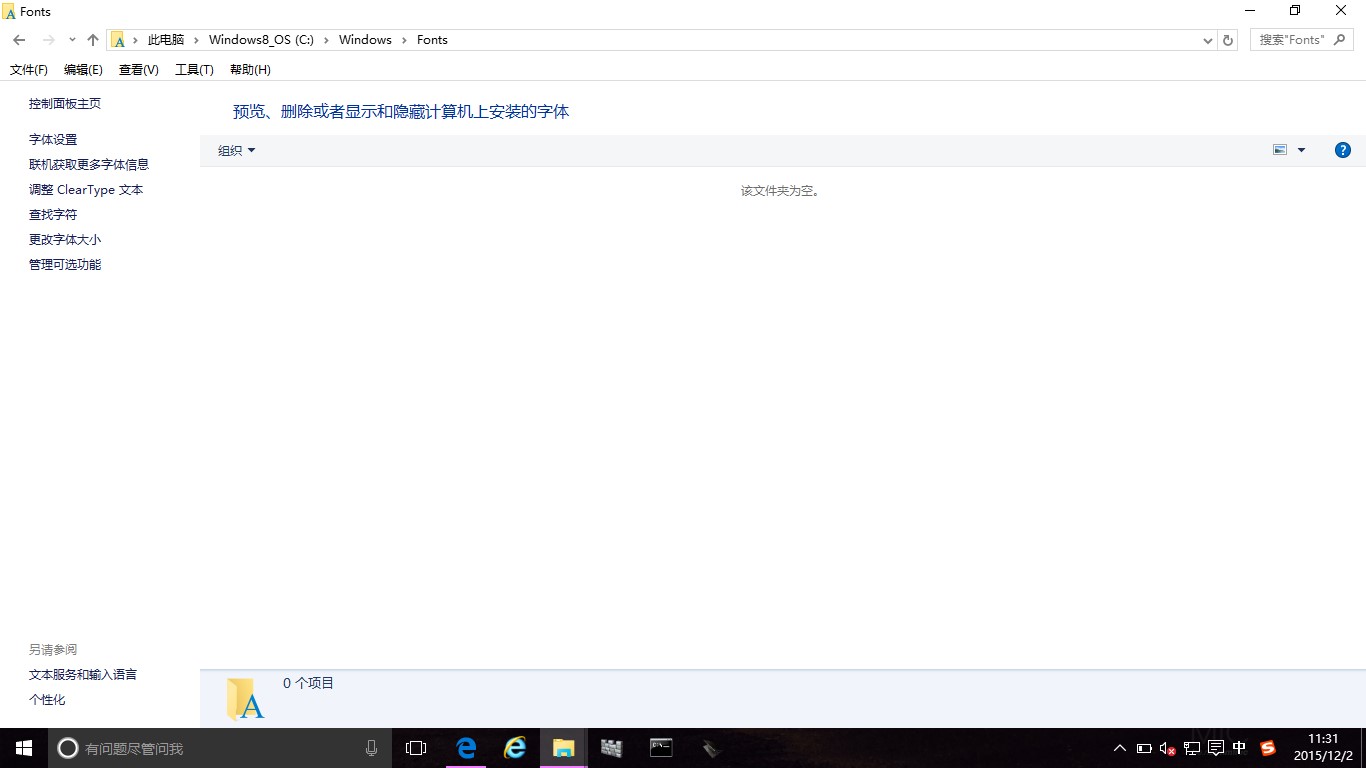This screenshot has width=1366, height=768.
Task: Click the muted volume tray icon
Action: 1167,748
